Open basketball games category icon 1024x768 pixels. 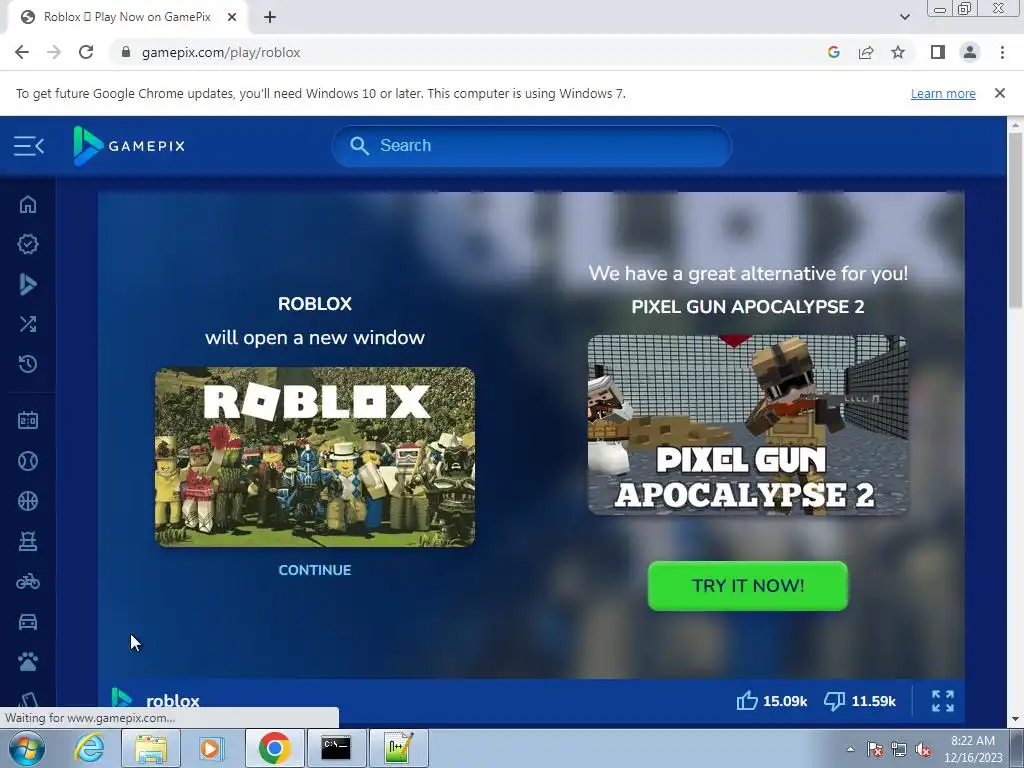27,501
